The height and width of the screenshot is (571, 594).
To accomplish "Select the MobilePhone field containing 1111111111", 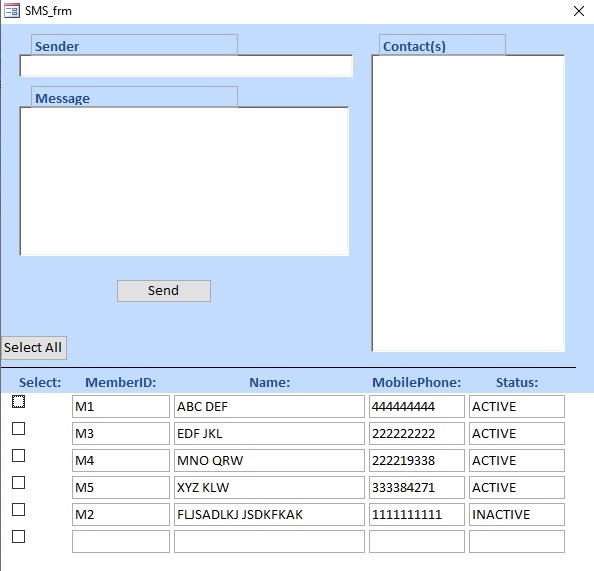I will (417, 515).
